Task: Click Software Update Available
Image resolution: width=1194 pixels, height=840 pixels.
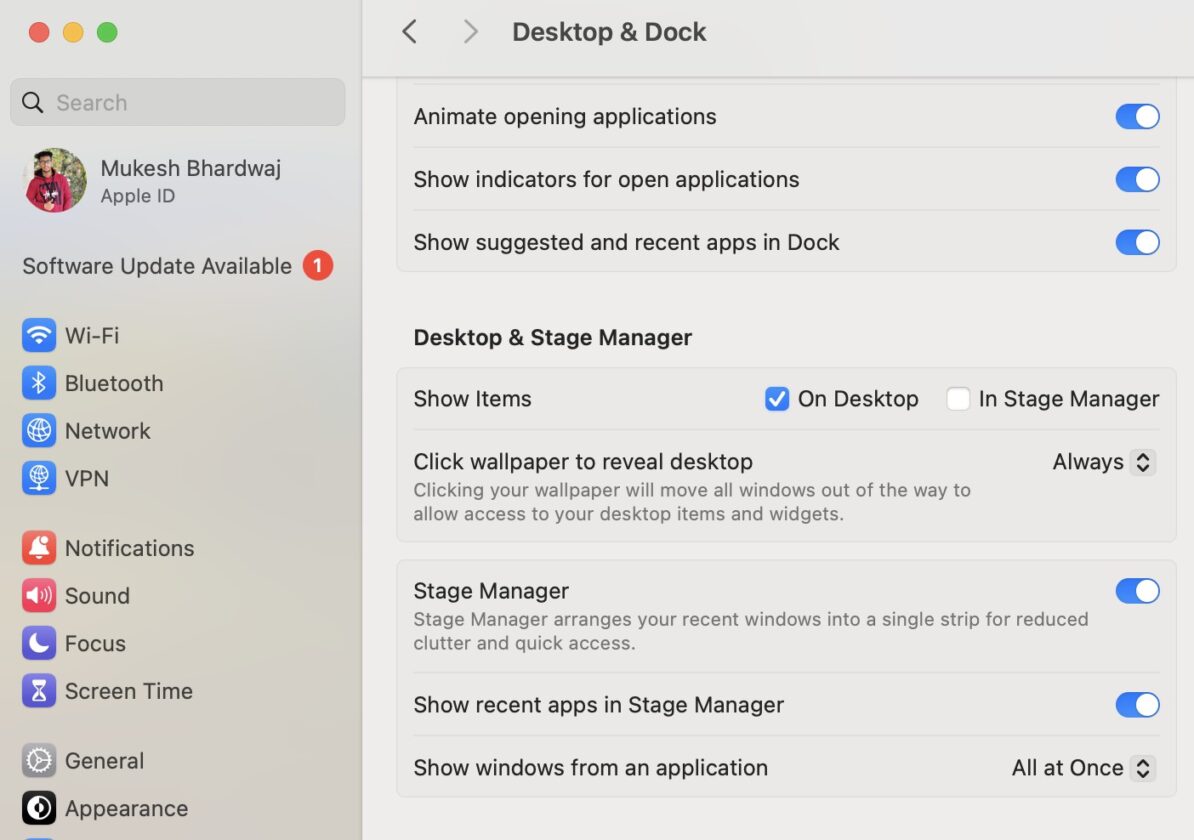Action: click(156, 266)
